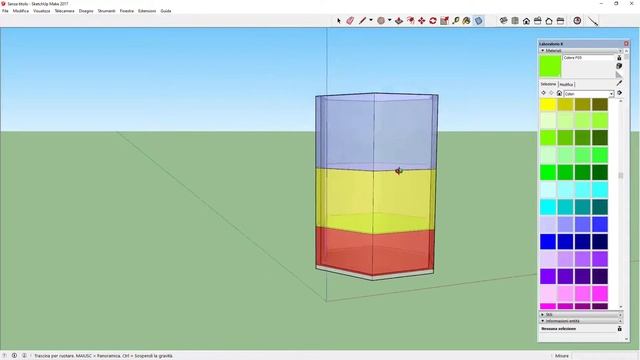The image size is (640, 360).
Task: Open the Estensioni menu
Action: tap(147, 11)
